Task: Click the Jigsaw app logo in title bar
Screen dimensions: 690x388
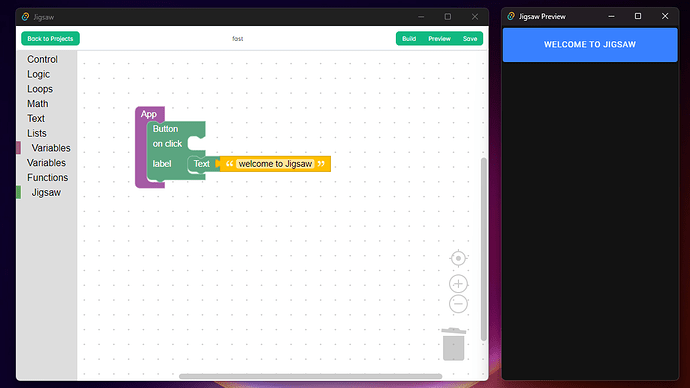Action: pyautogui.click(x=26, y=17)
